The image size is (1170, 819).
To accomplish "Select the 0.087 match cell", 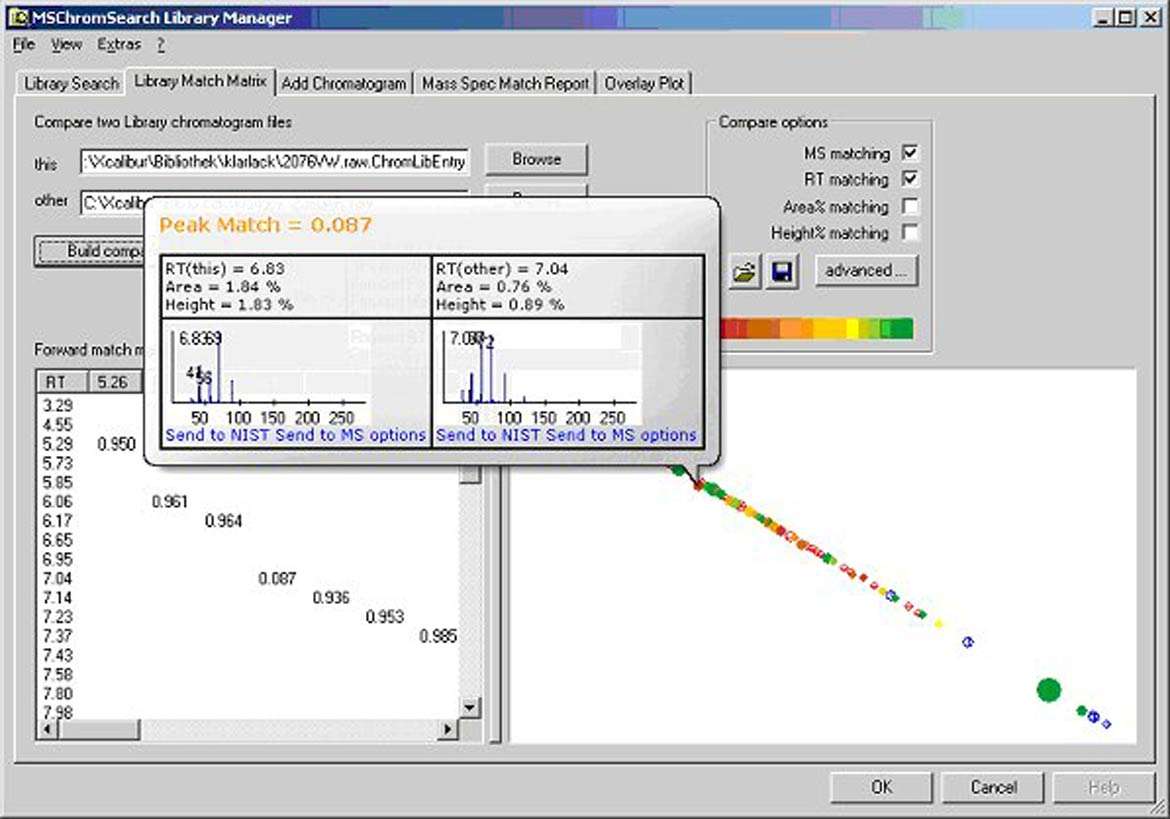I will pos(277,579).
